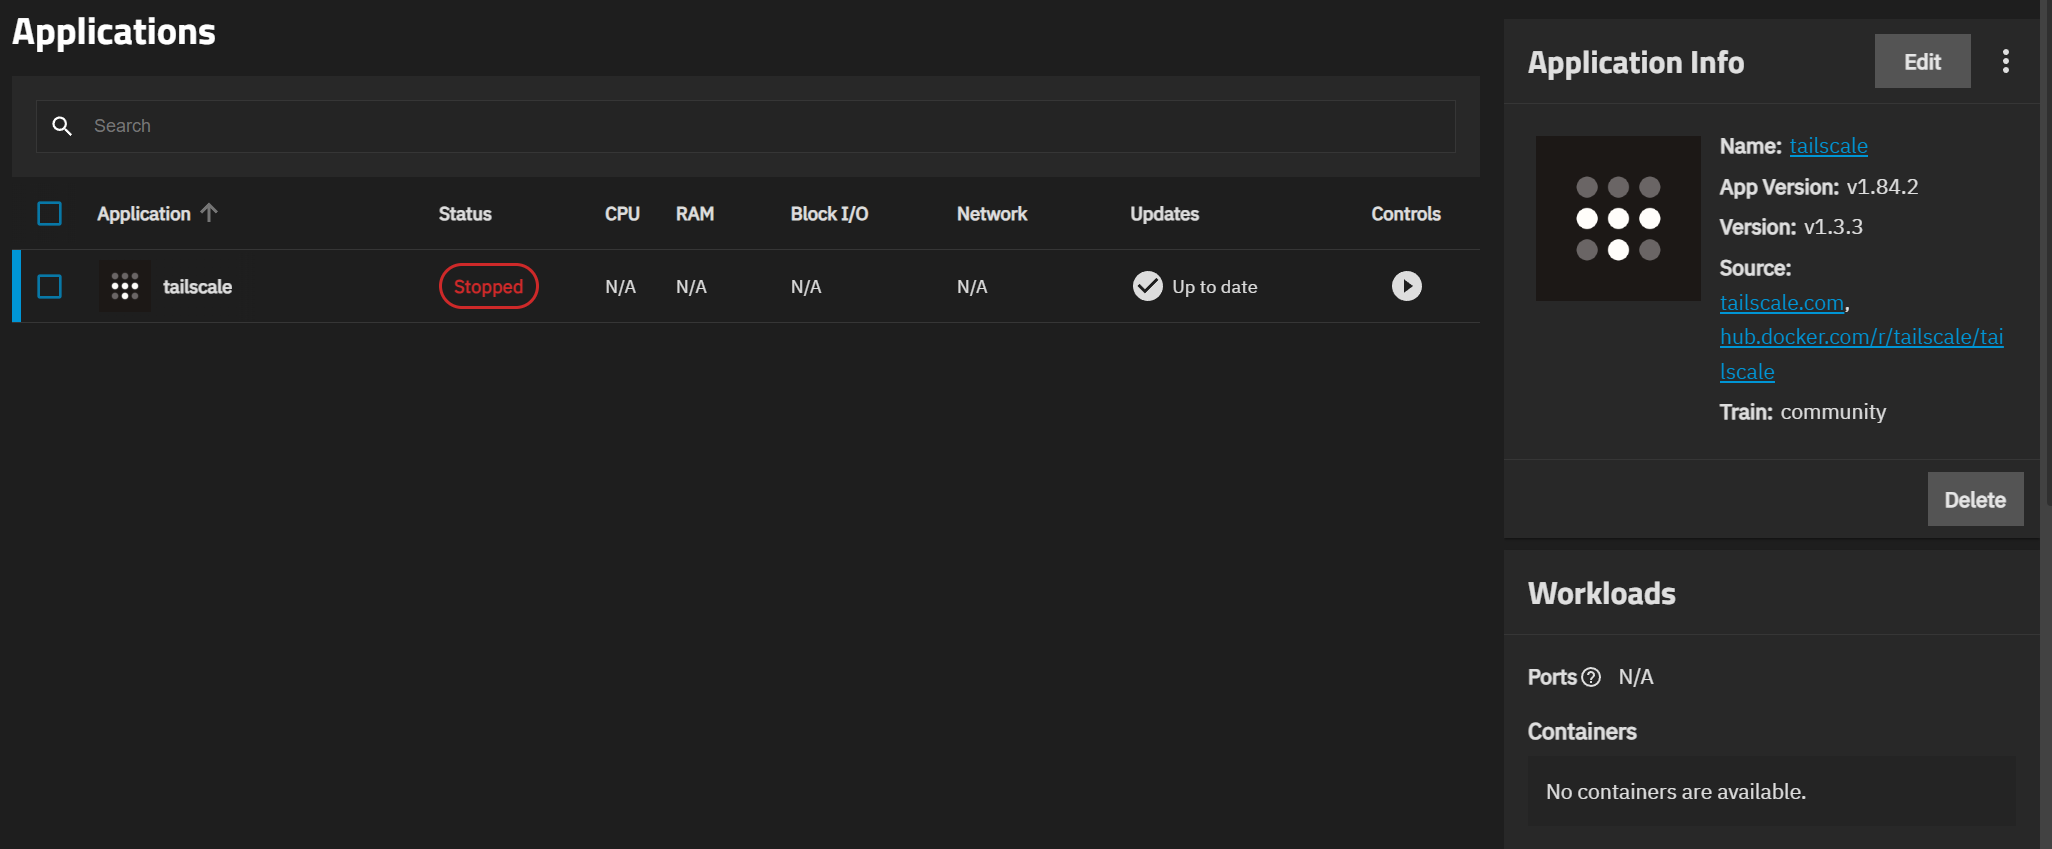Click the Up to date checkmark icon

[x=1147, y=286]
